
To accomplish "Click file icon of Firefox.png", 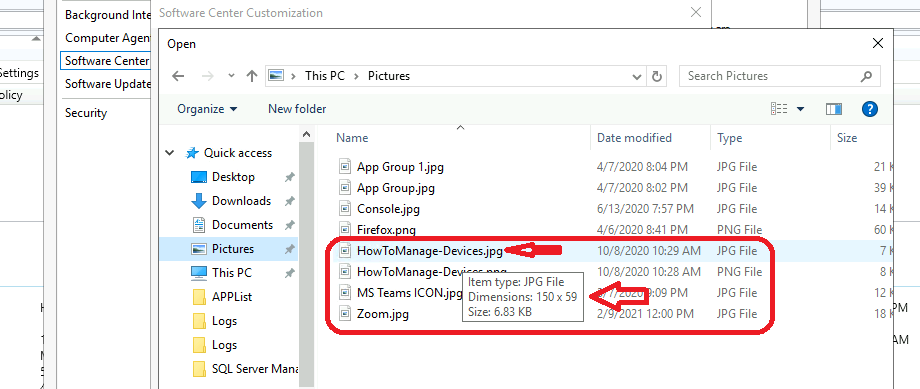I will click(x=345, y=230).
